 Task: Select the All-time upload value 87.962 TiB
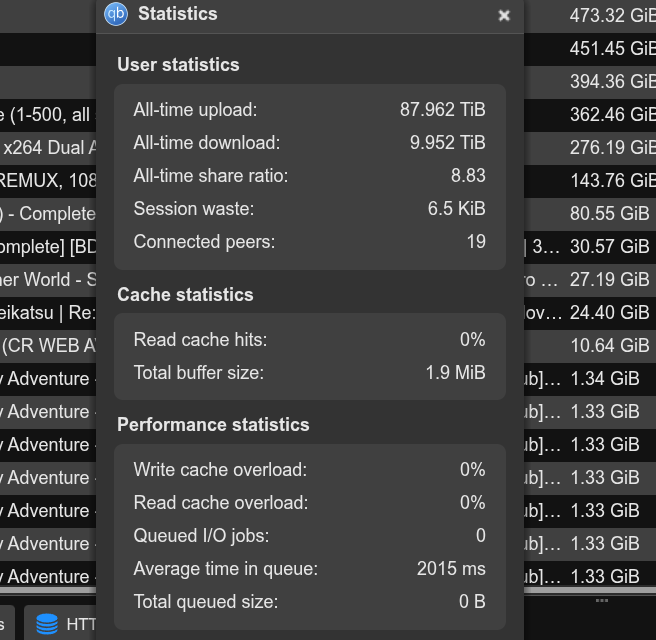[443, 110]
